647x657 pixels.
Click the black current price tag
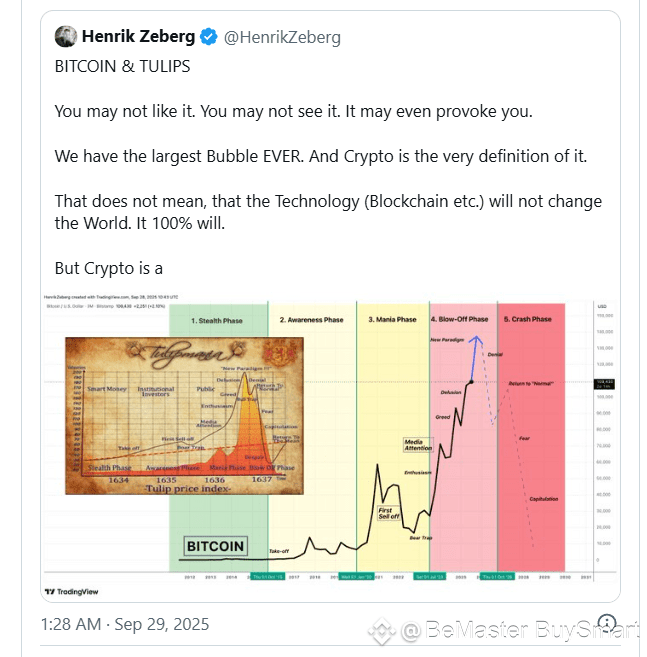pyautogui.click(x=604, y=383)
